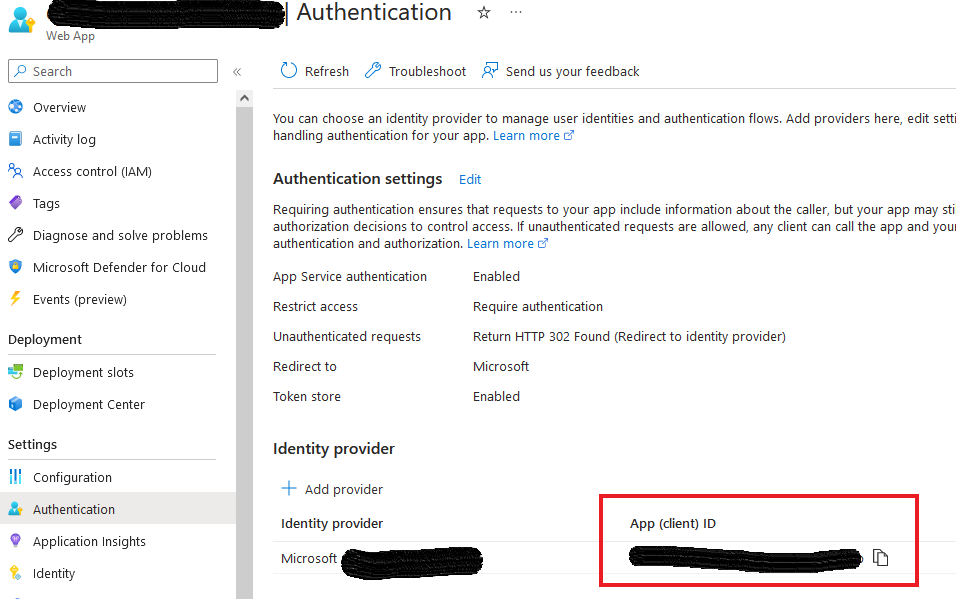Click the Activity log icon
This screenshot has height=599, width=956.
(16, 139)
